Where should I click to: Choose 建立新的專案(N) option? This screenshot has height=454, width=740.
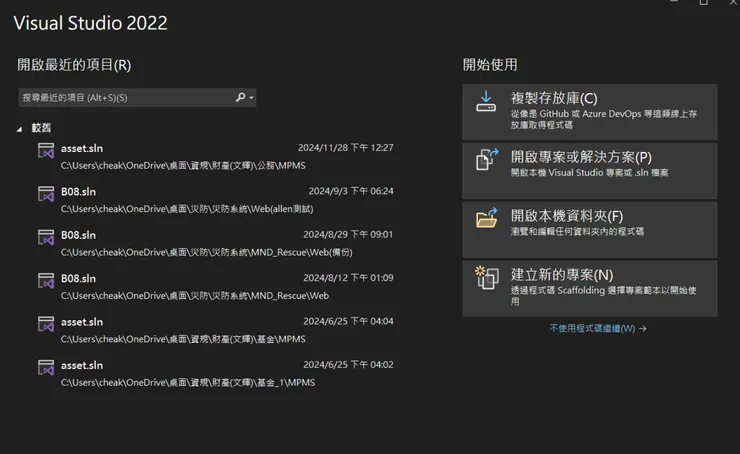coord(589,288)
